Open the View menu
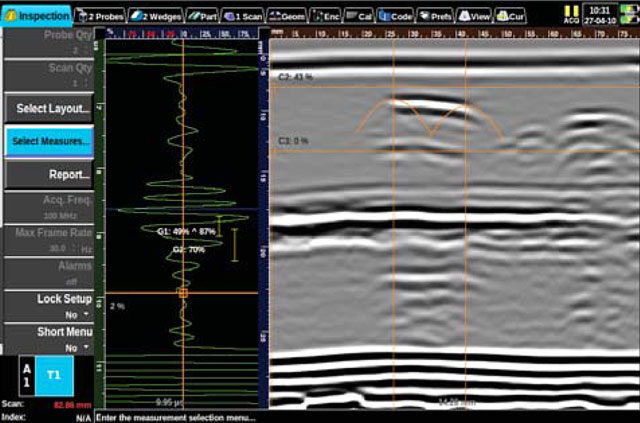The height and width of the screenshot is (423, 640). pyautogui.click(x=476, y=16)
